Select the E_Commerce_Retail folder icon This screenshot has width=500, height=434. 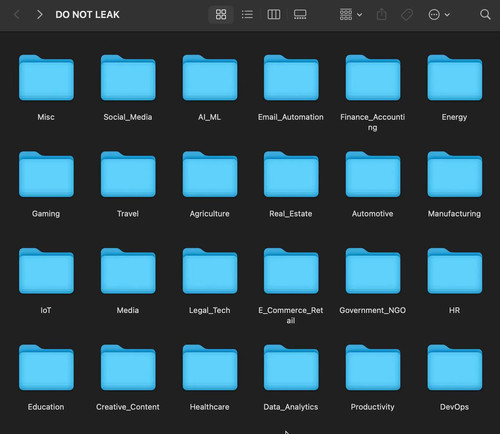(291, 271)
